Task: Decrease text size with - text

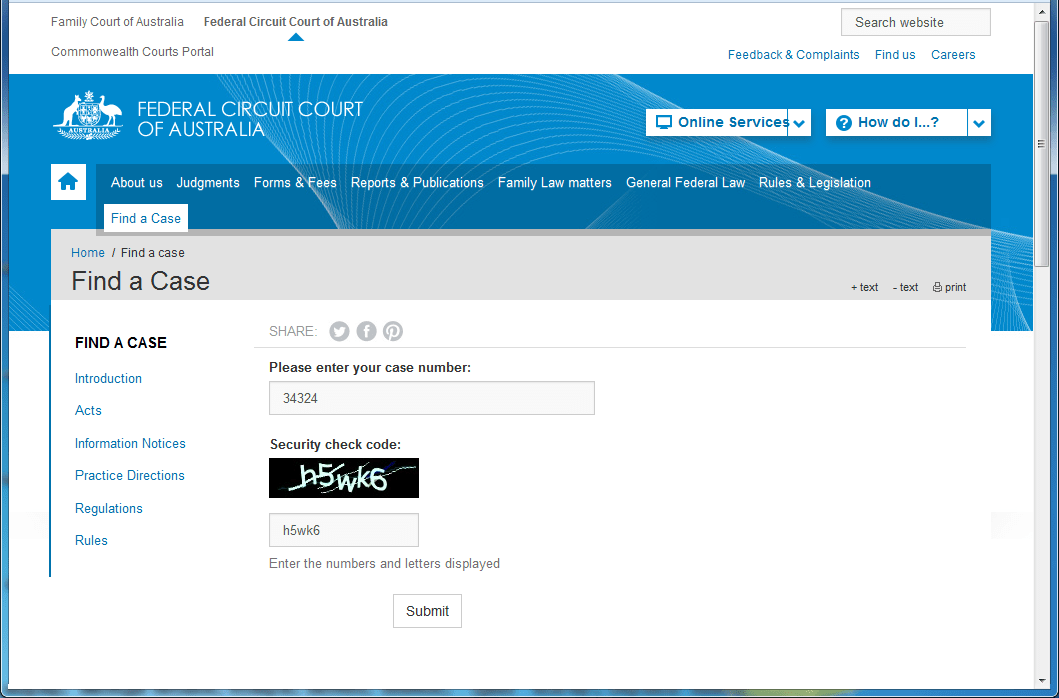Action: click(905, 287)
